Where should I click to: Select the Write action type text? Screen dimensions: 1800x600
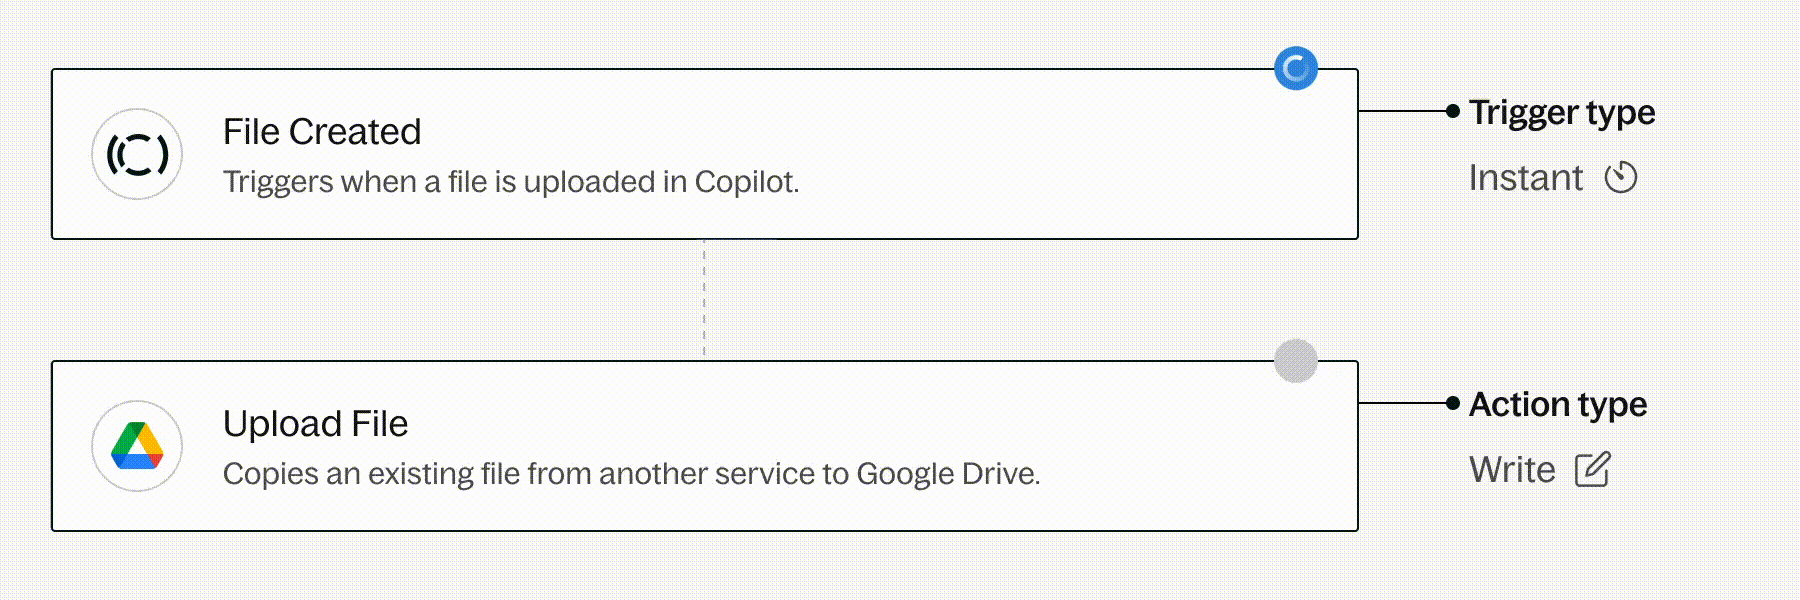coord(1512,470)
